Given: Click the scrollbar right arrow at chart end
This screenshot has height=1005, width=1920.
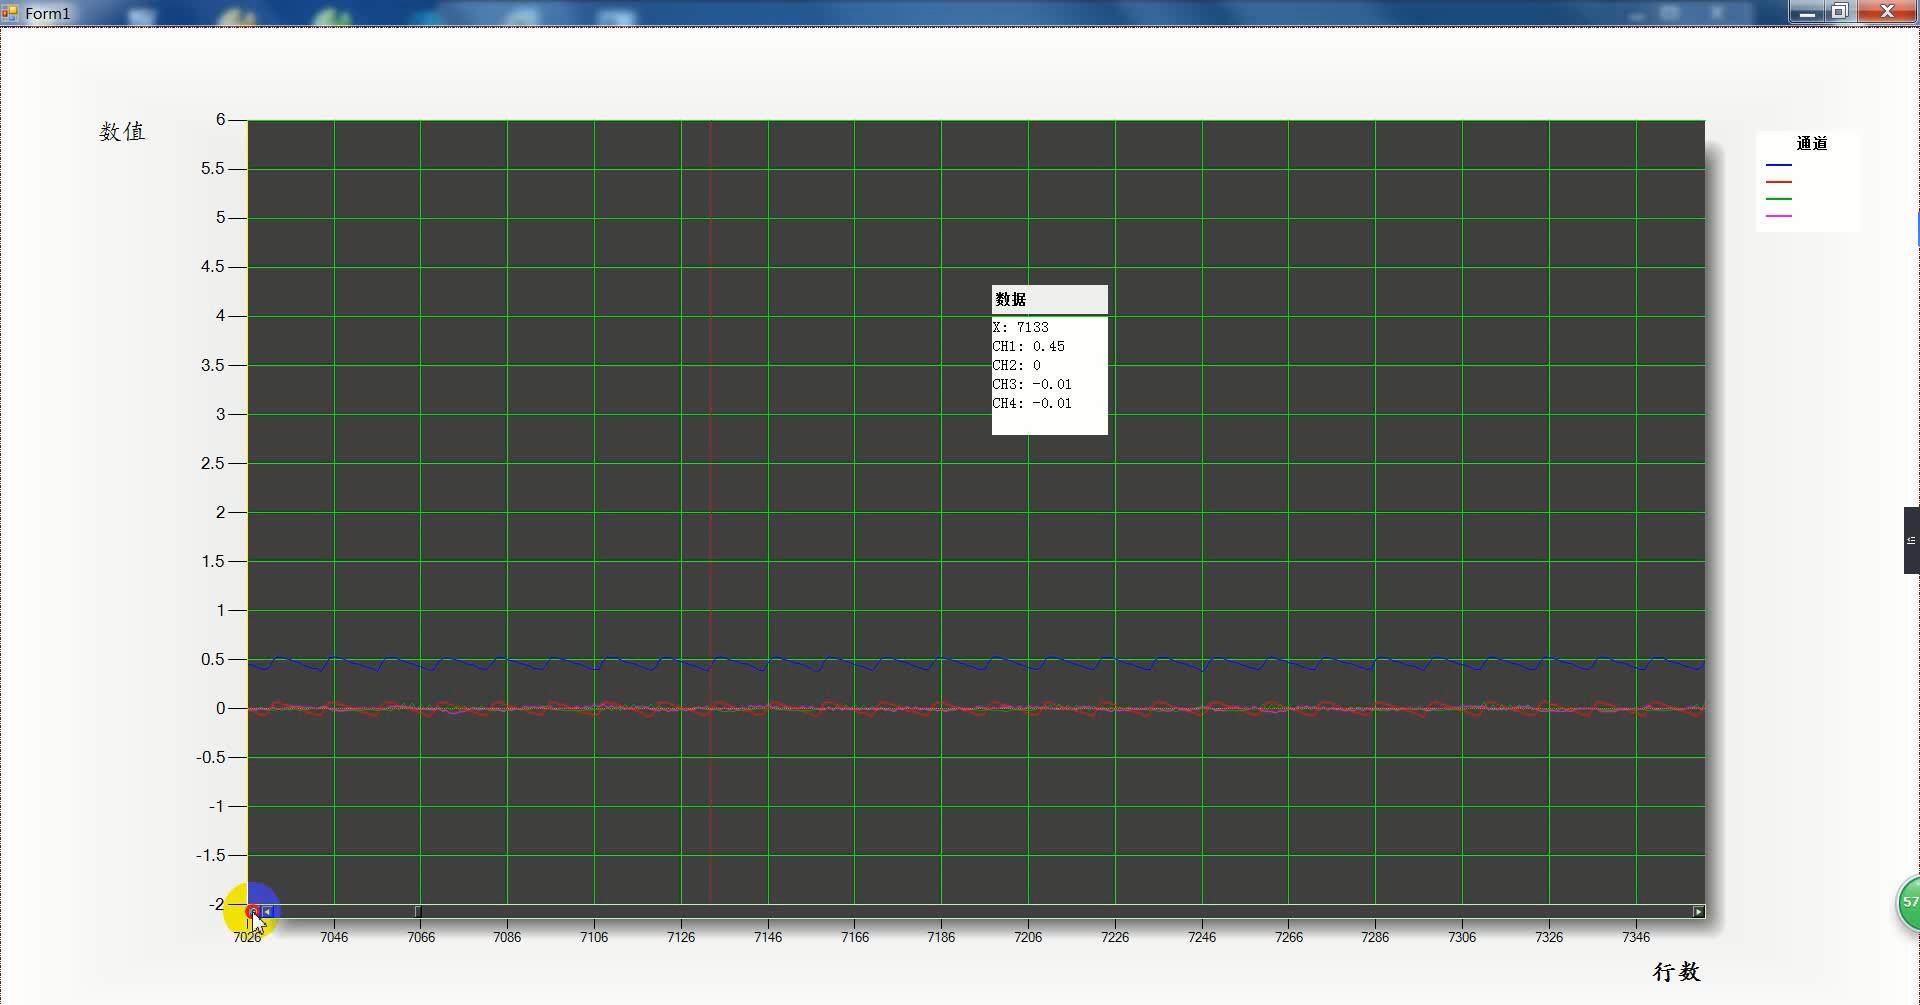Looking at the screenshot, I should coord(1698,911).
